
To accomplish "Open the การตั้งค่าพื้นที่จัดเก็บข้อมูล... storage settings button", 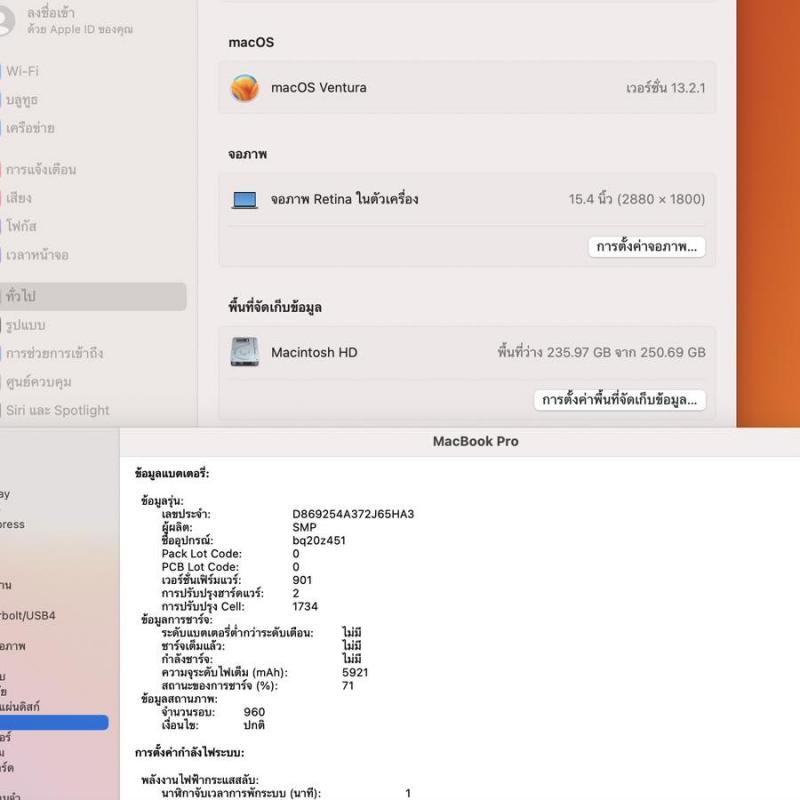I will 619,399.
